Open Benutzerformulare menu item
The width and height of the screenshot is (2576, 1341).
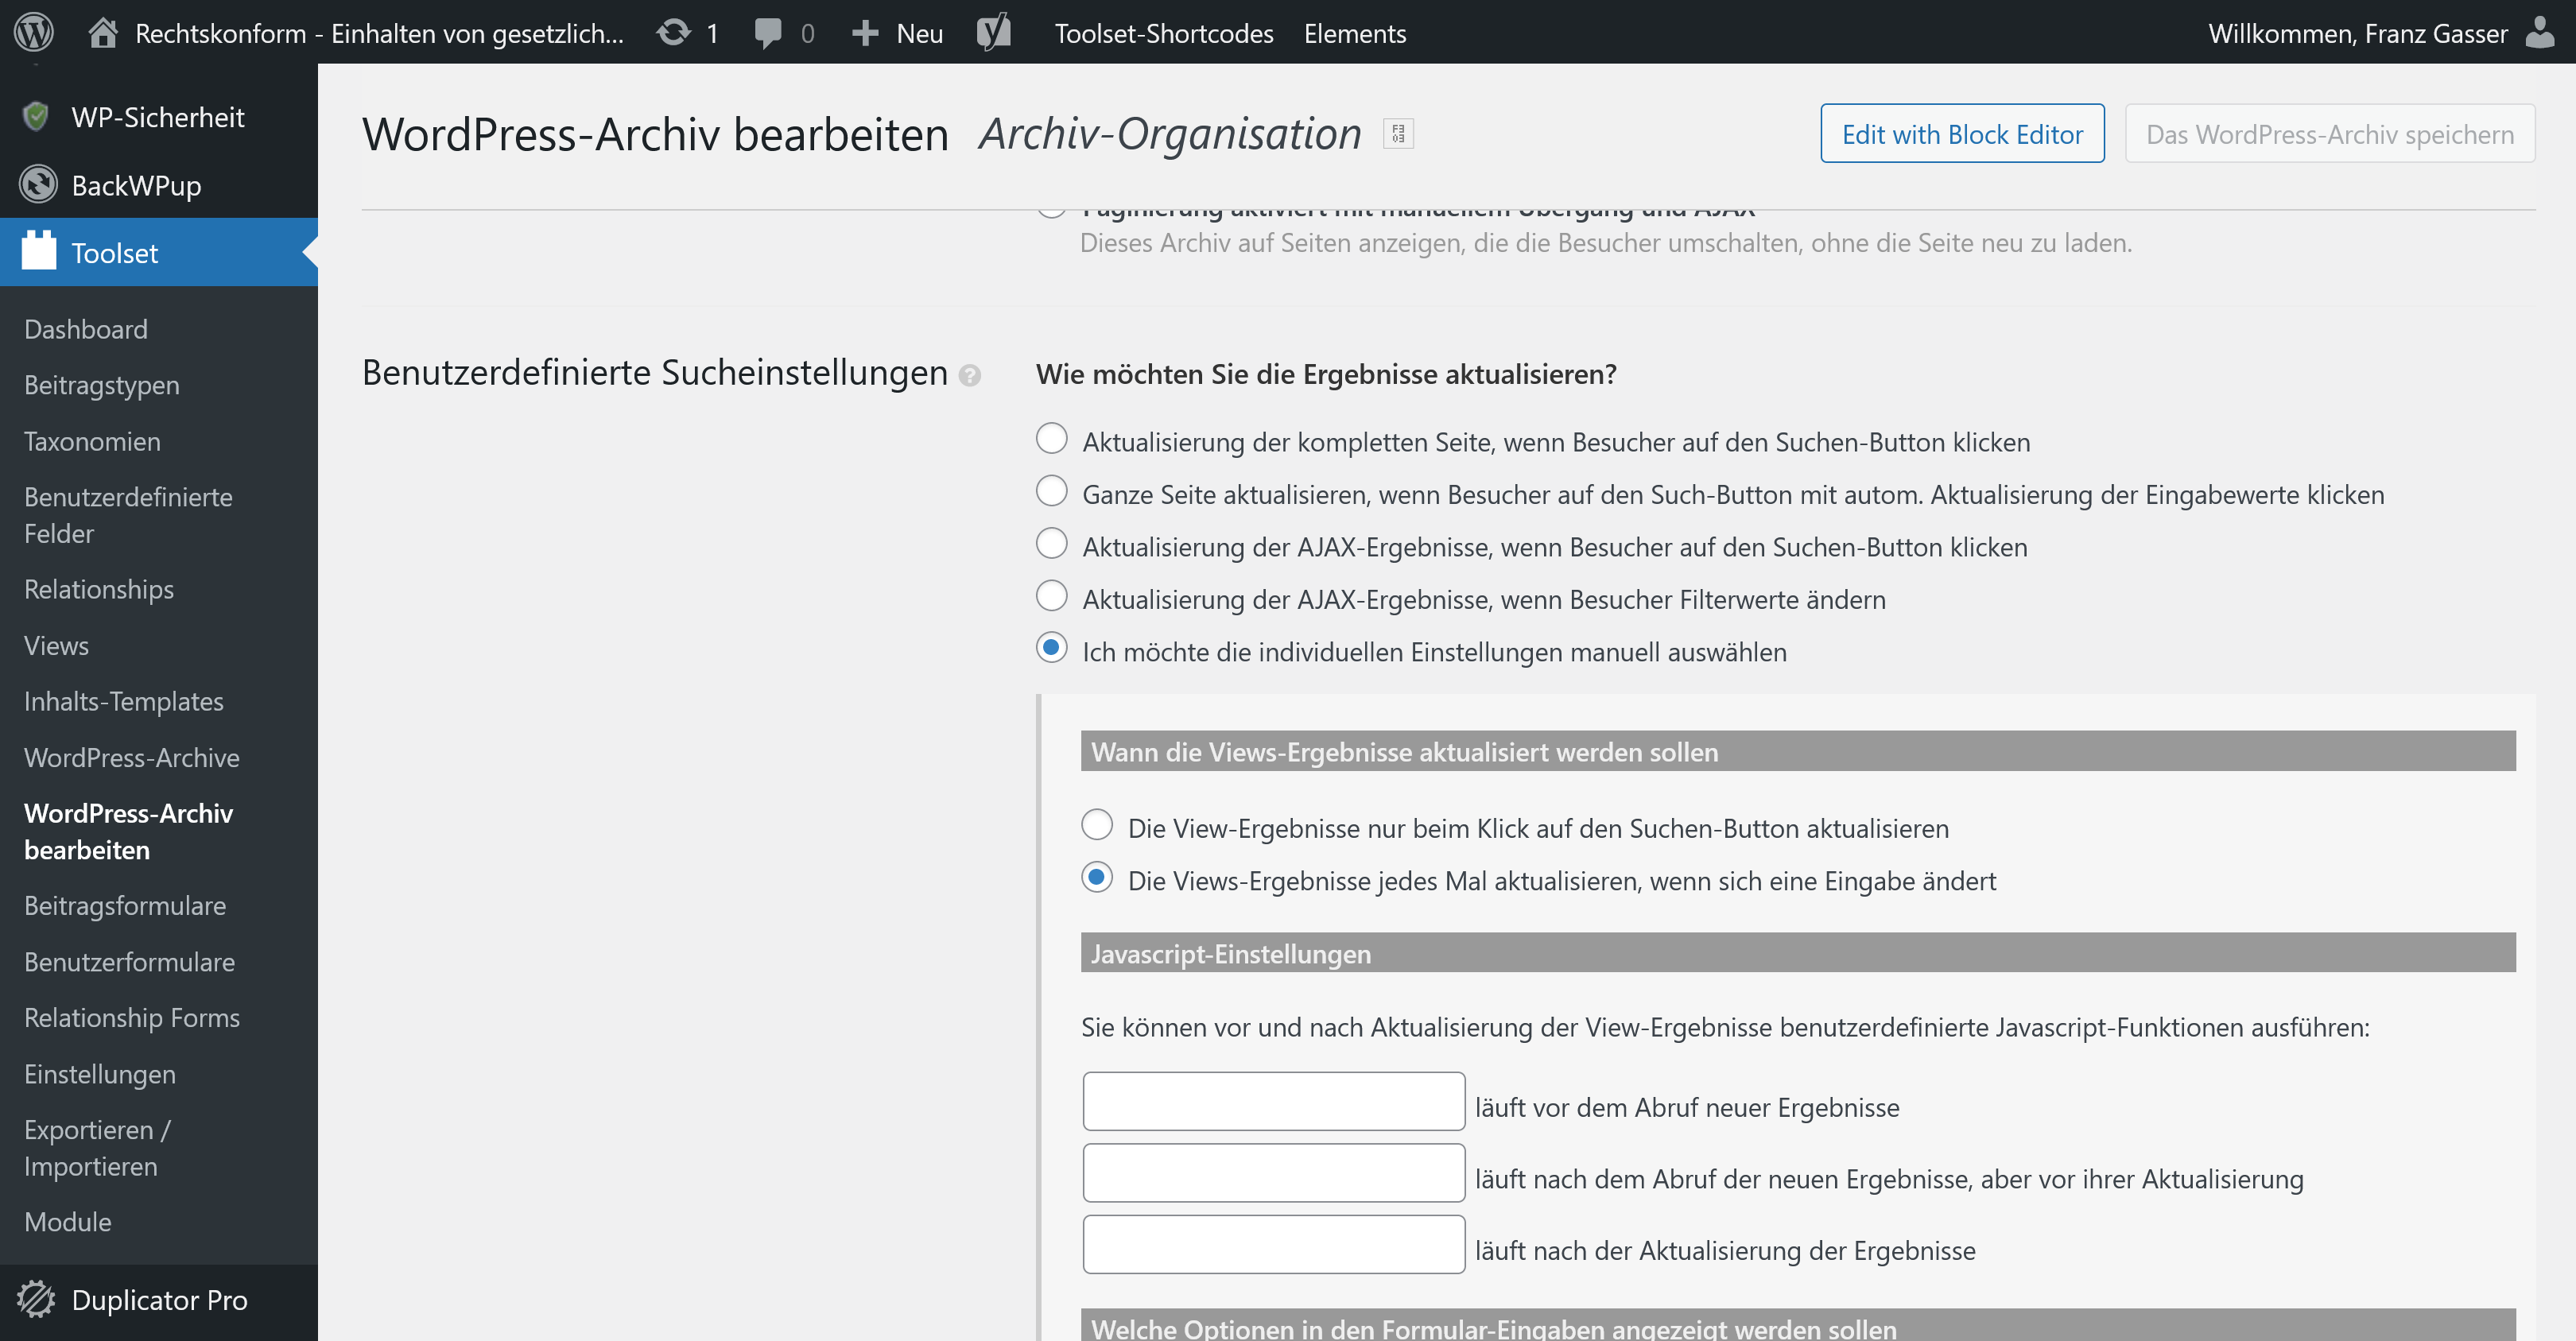pyautogui.click(x=130, y=961)
